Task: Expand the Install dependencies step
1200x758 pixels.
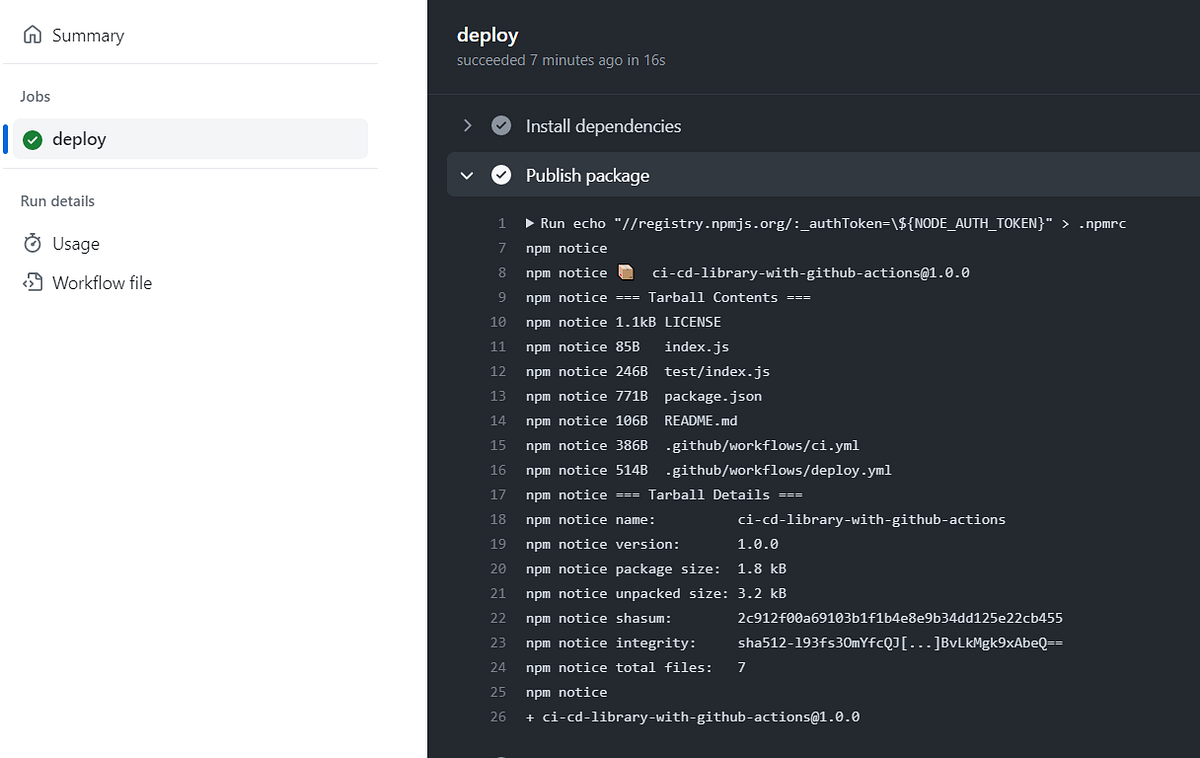Action: (x=466, y=125)
